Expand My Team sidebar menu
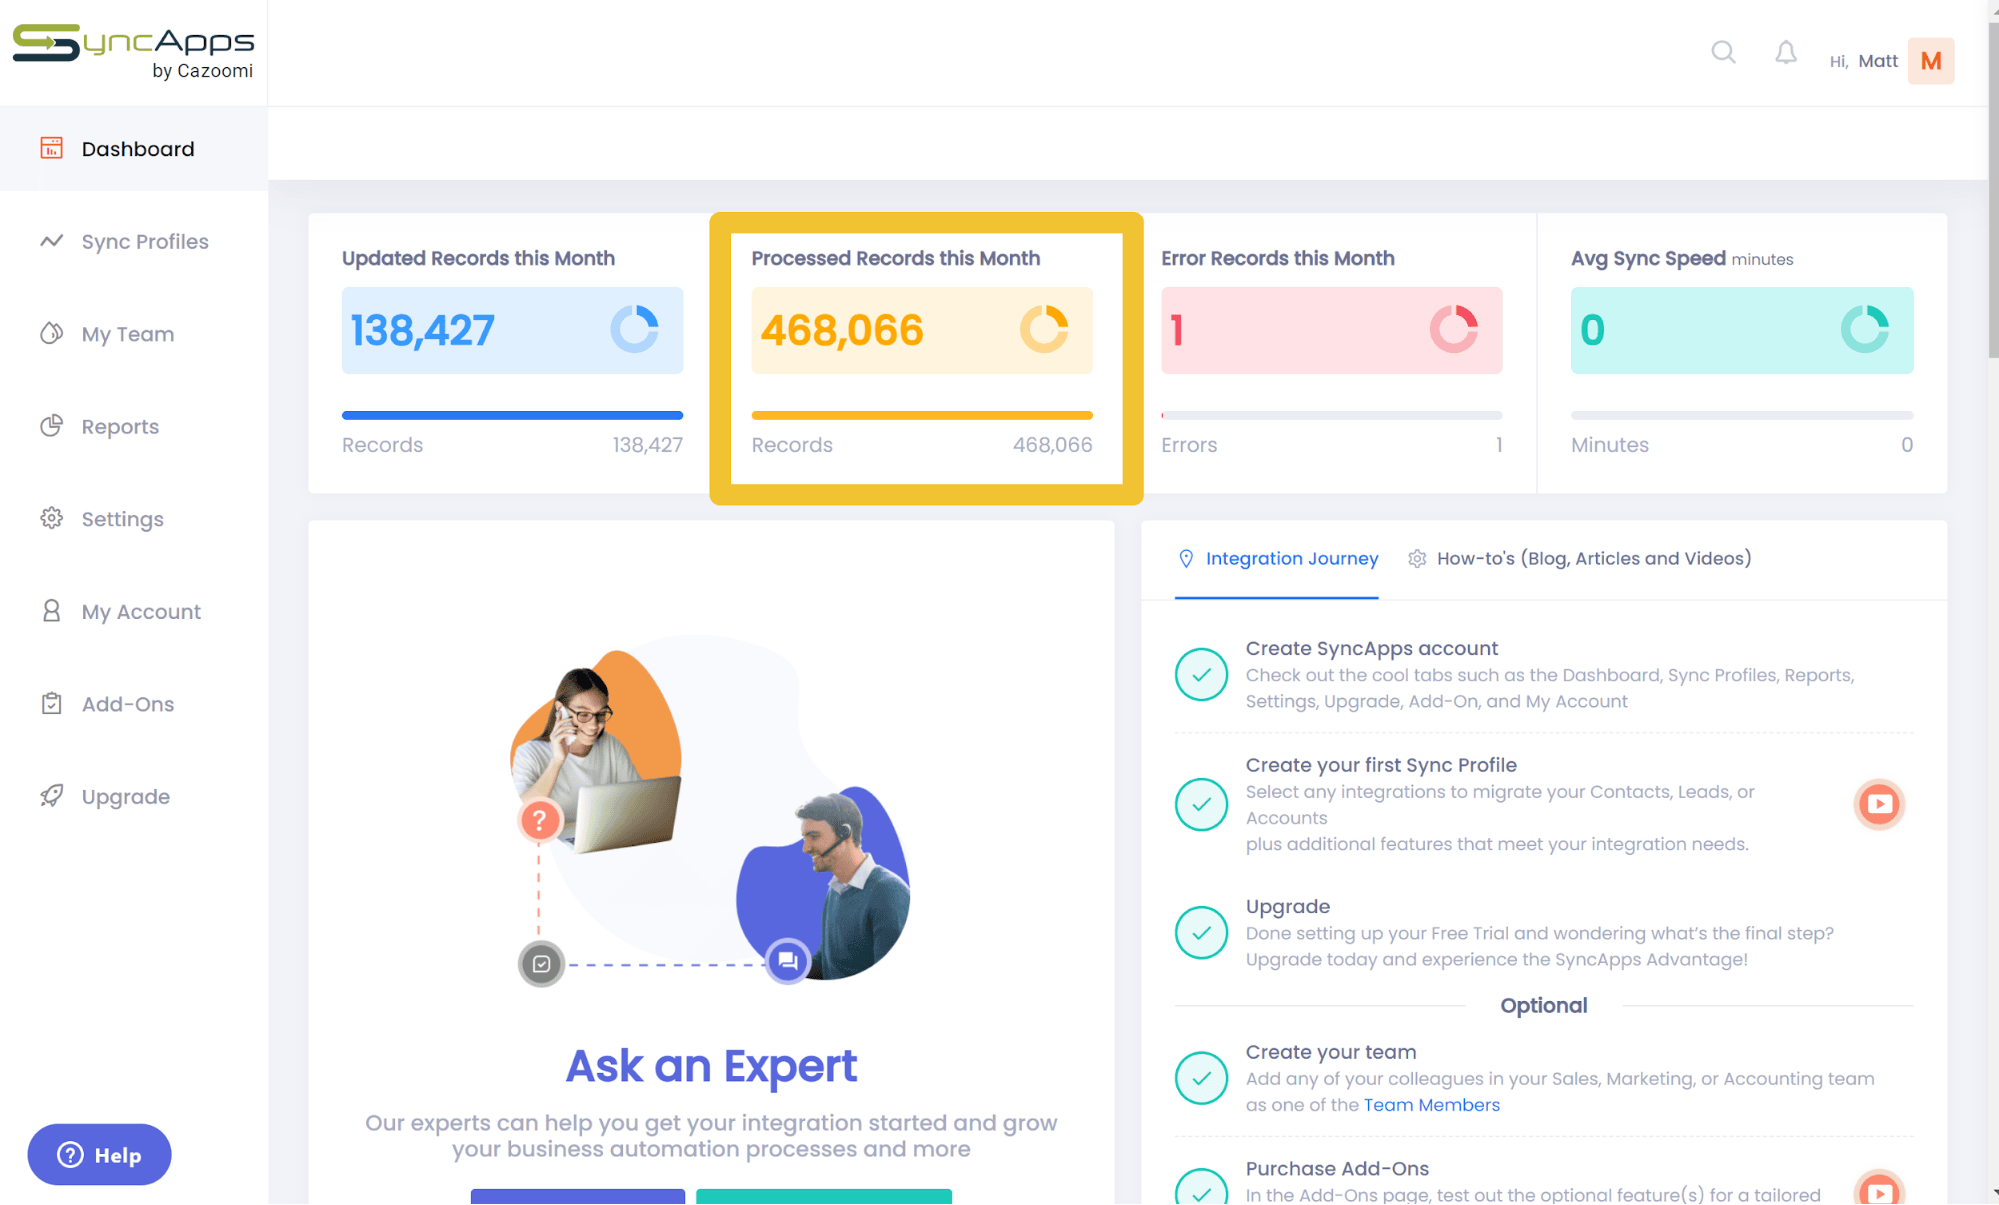 click(129, 333)
